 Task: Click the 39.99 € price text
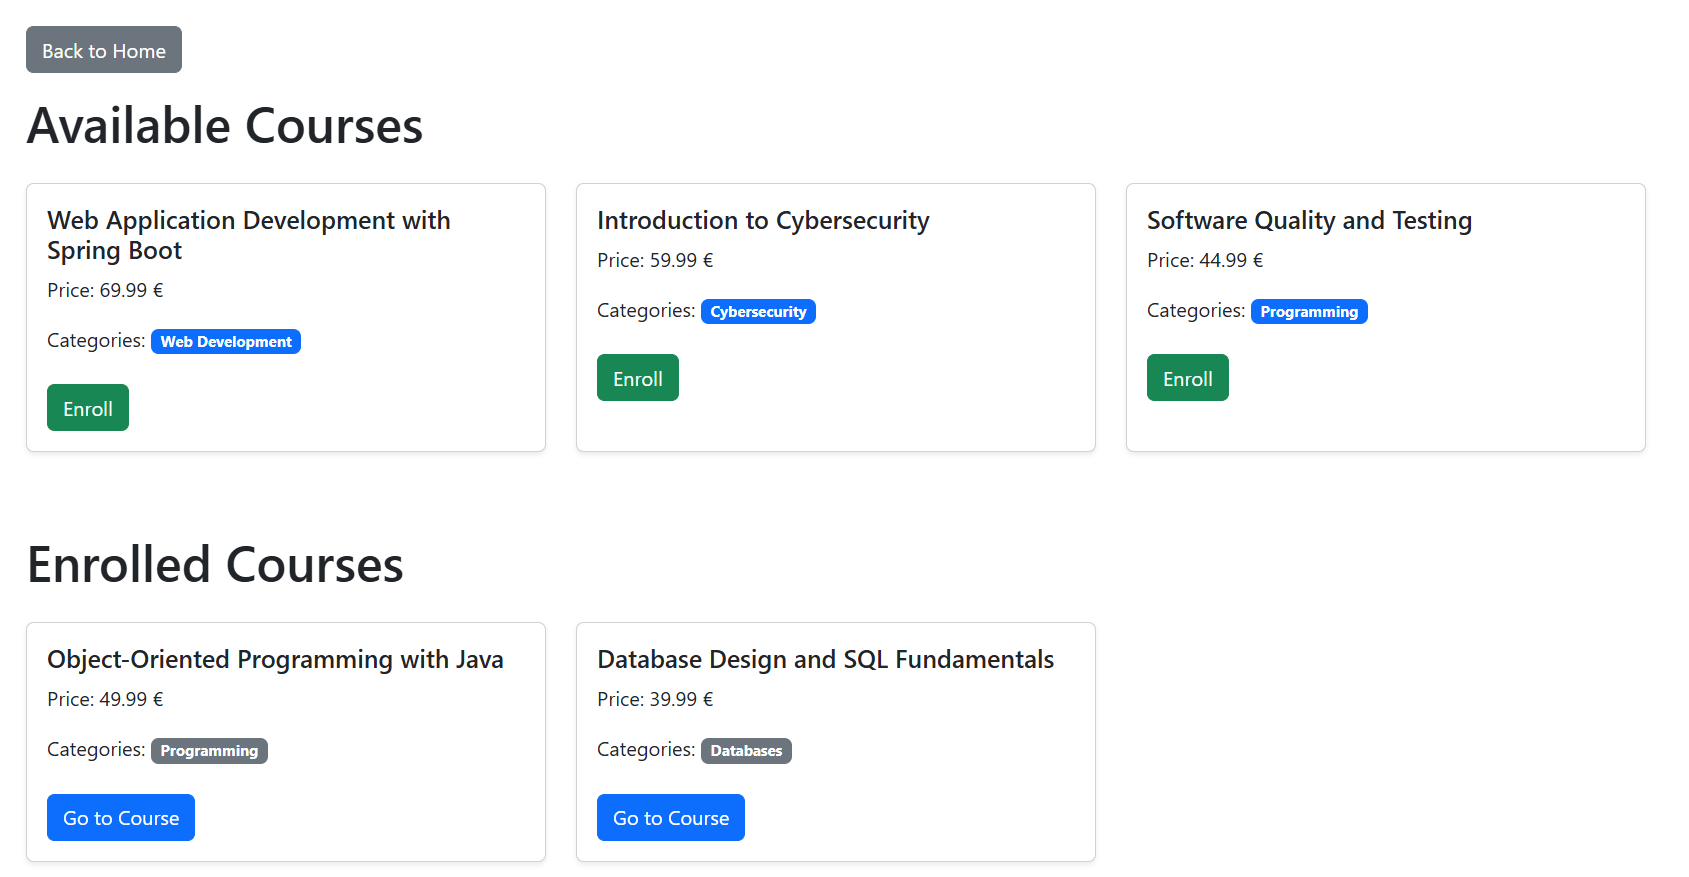click(680, 699)
